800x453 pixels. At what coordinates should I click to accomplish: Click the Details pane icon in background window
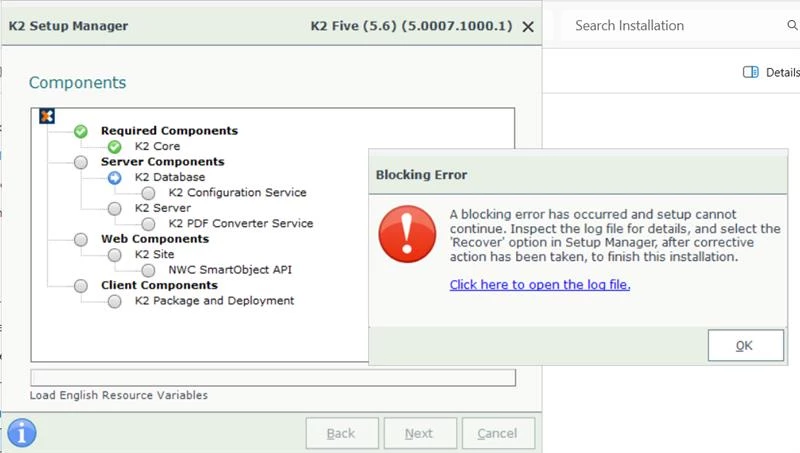coord(751,72)
